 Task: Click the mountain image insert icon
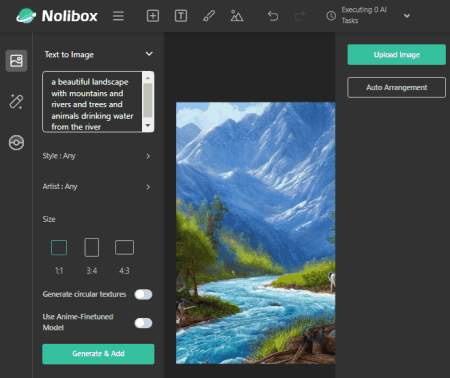237,16
